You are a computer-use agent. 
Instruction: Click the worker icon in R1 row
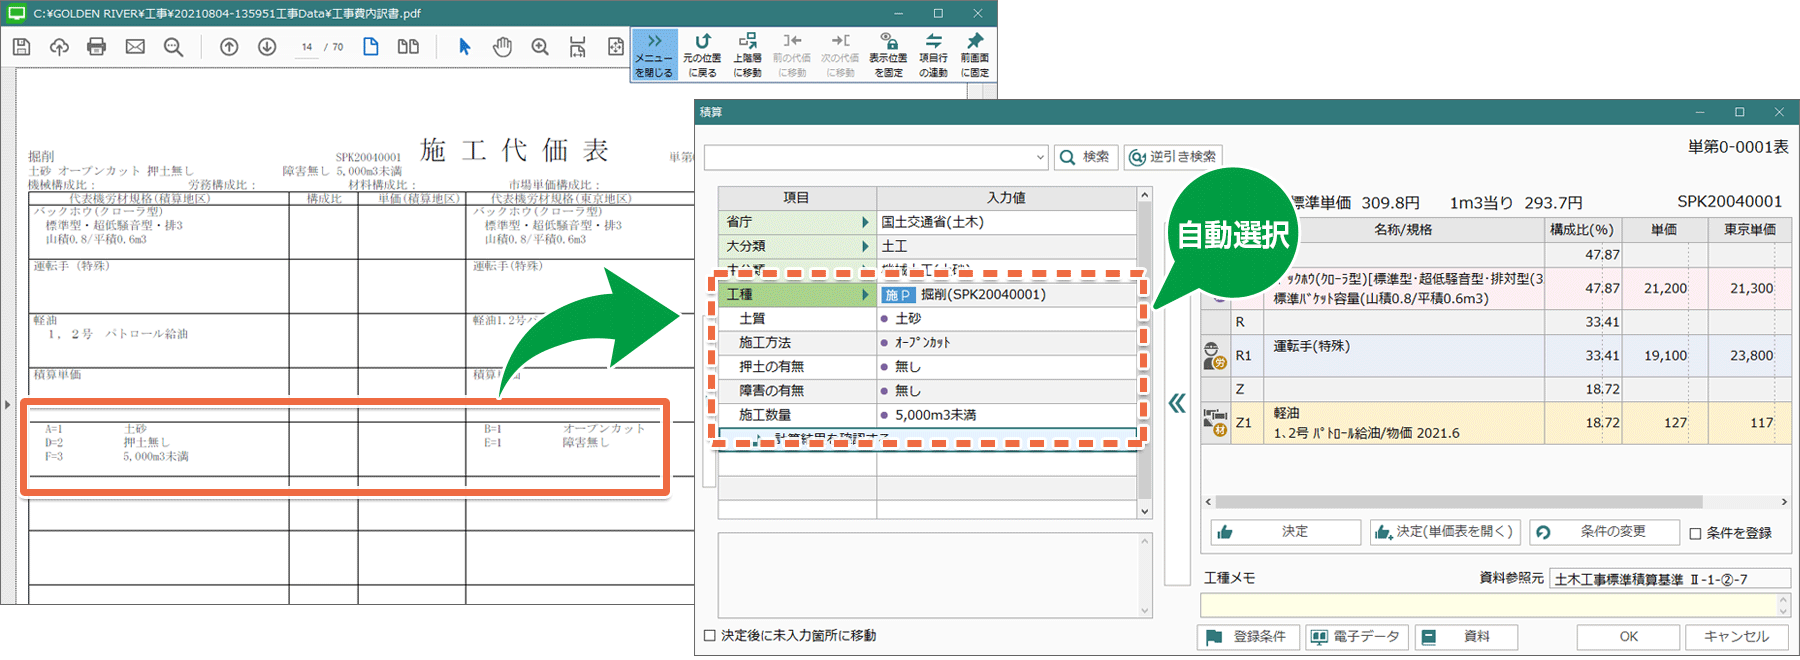pyautogui.click(x=1215, y=355)
